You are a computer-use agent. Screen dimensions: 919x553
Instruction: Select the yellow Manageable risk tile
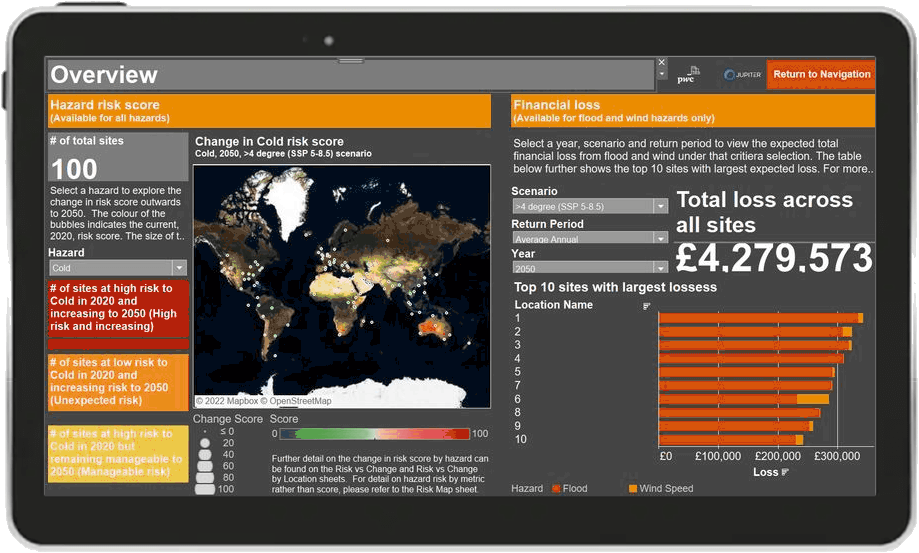pos(117,453)
